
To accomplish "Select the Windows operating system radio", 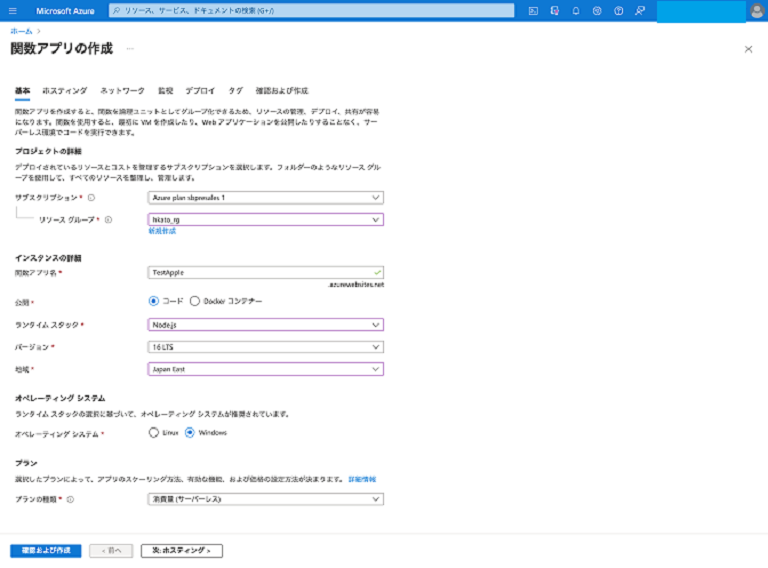I will (190, 433).
